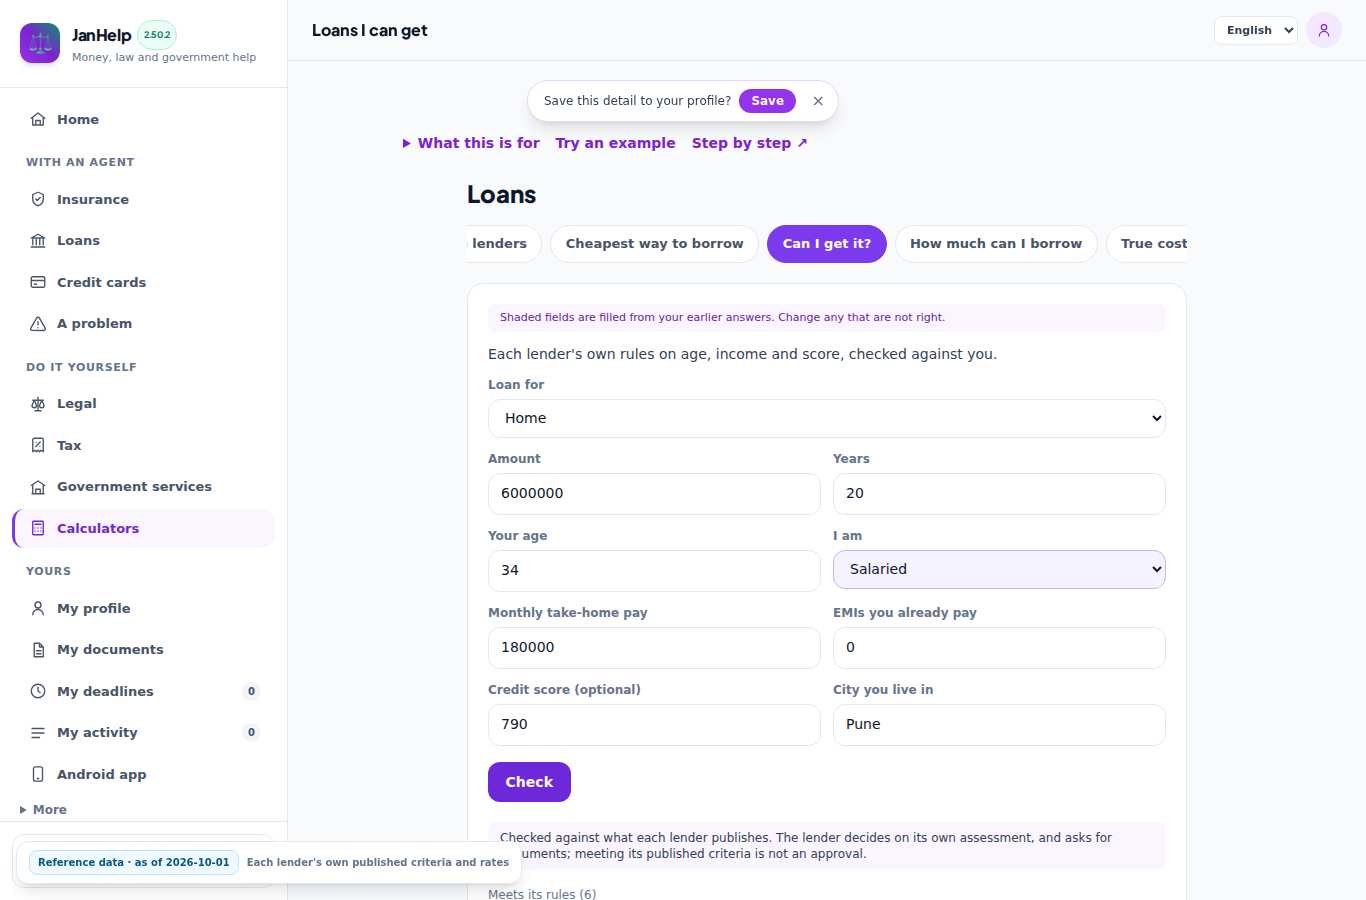Open the user account avatar icon
The height and width of the screenshot is (900, 1366).
tap(1324, 30)
